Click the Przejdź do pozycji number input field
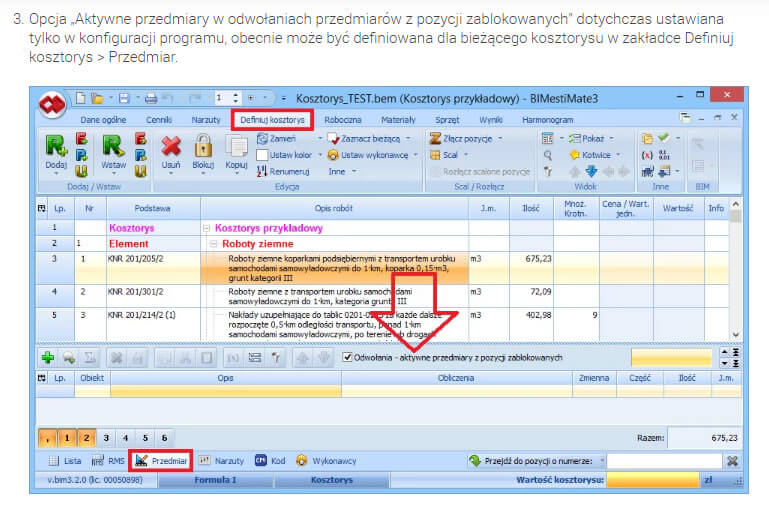Image resolution: width=769 pixels, height=513 pixels. click(665, 461)
